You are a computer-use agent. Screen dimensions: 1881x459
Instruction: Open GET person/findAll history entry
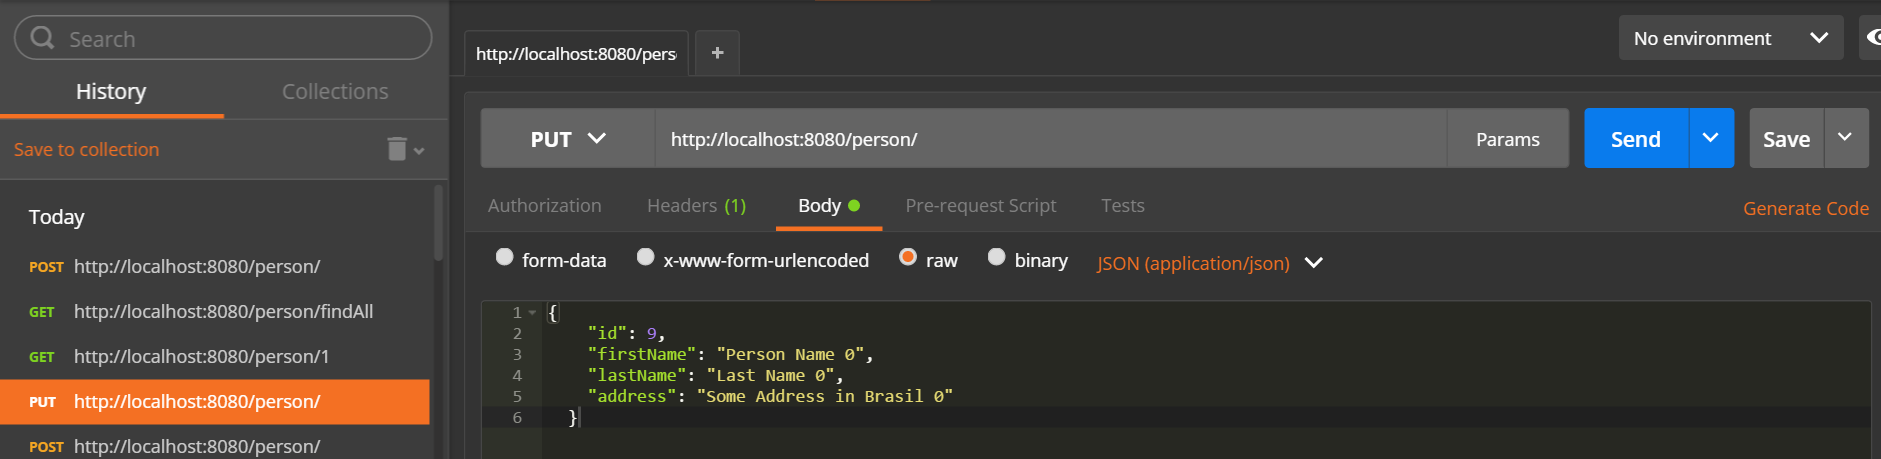223,311
